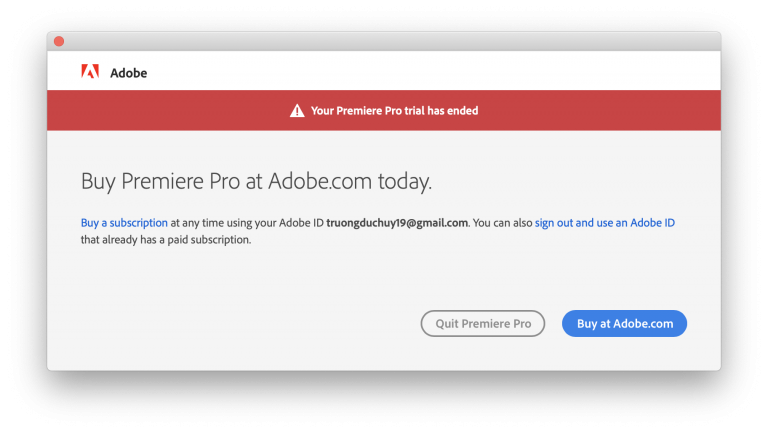The height and width of the screenshot is (433, 768).
Task: Click the 'Adobe.com' word in the heading
Action: click(x=320, y=181)
